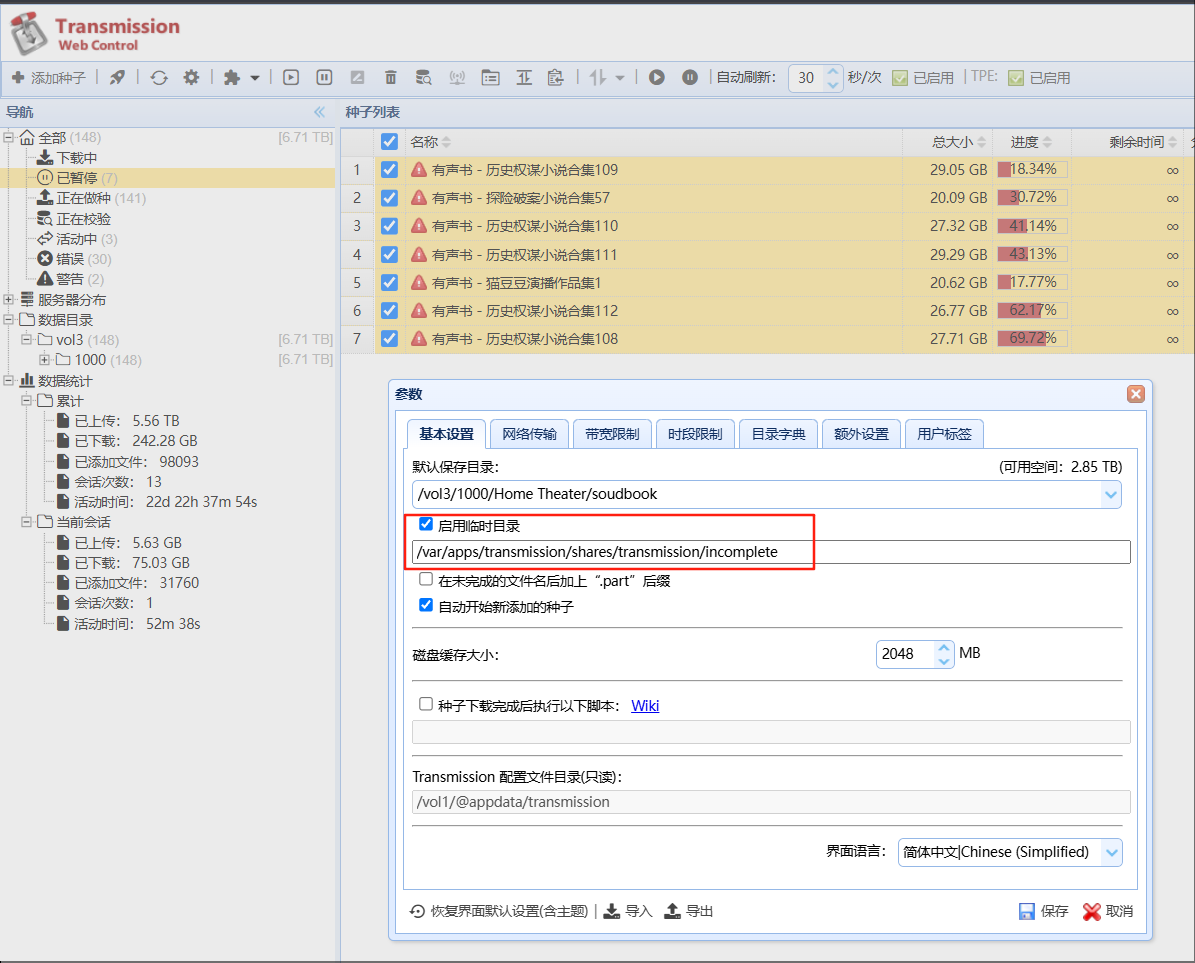Collapse the navigation panel with double chevron
This screenshot has height=963, width=1195.
click(319, 112)
